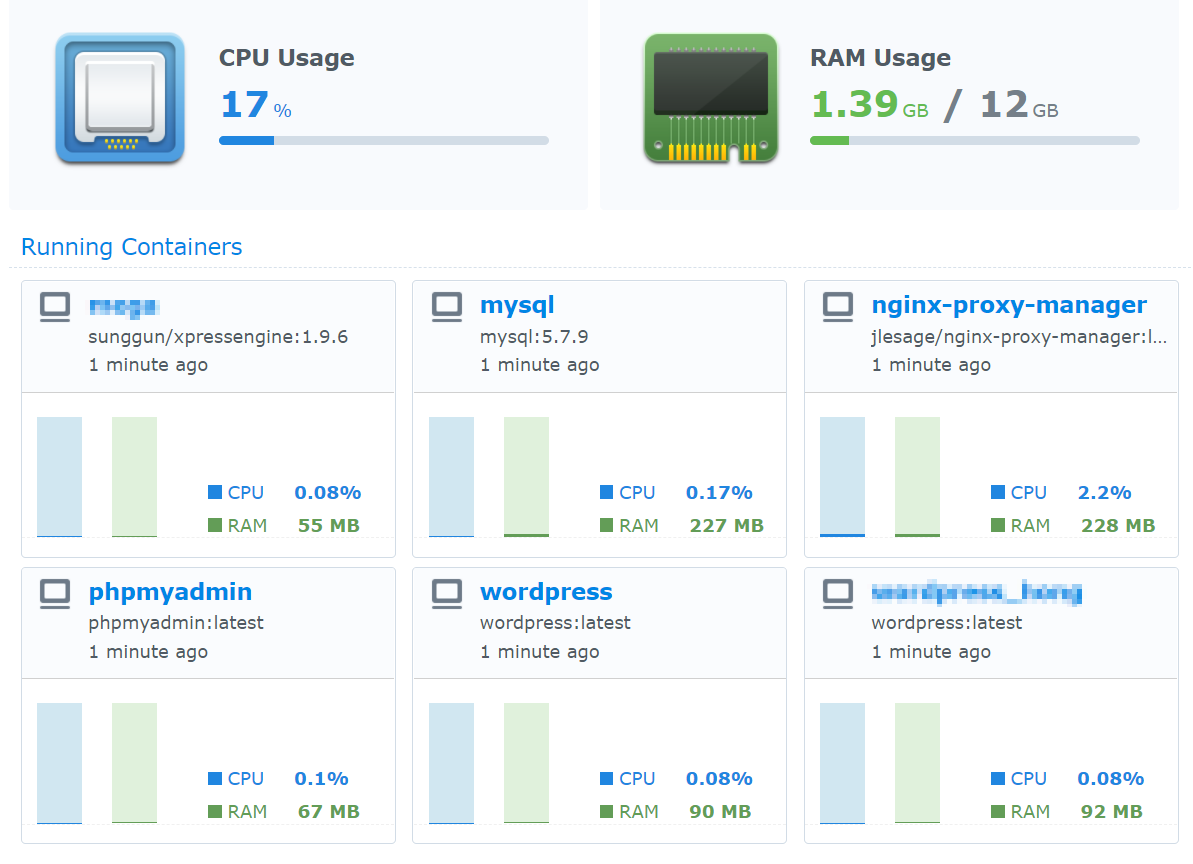The width and height of the screenshot is (1193, 864).
Task: Click the RAM Usage progress bar
Action: (x=975, y=140)
